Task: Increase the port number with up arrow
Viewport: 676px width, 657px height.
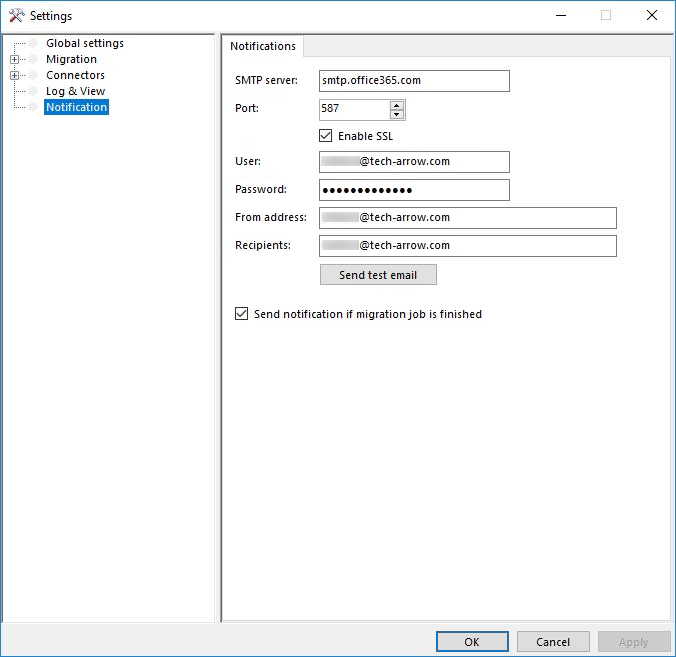Action: [x=397, y=105]
